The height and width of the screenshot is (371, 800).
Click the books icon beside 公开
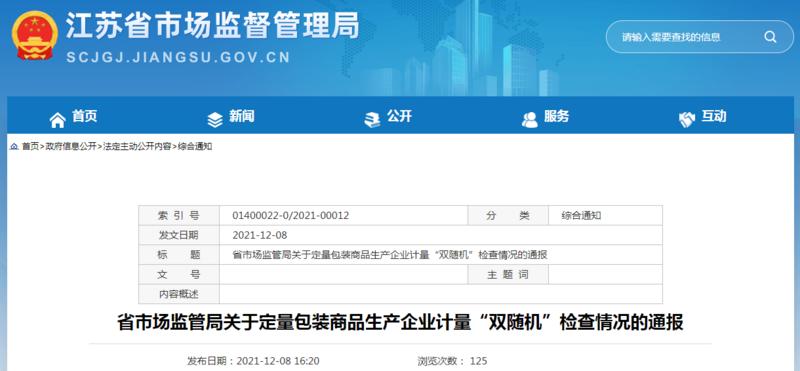[x=372, y=120]
